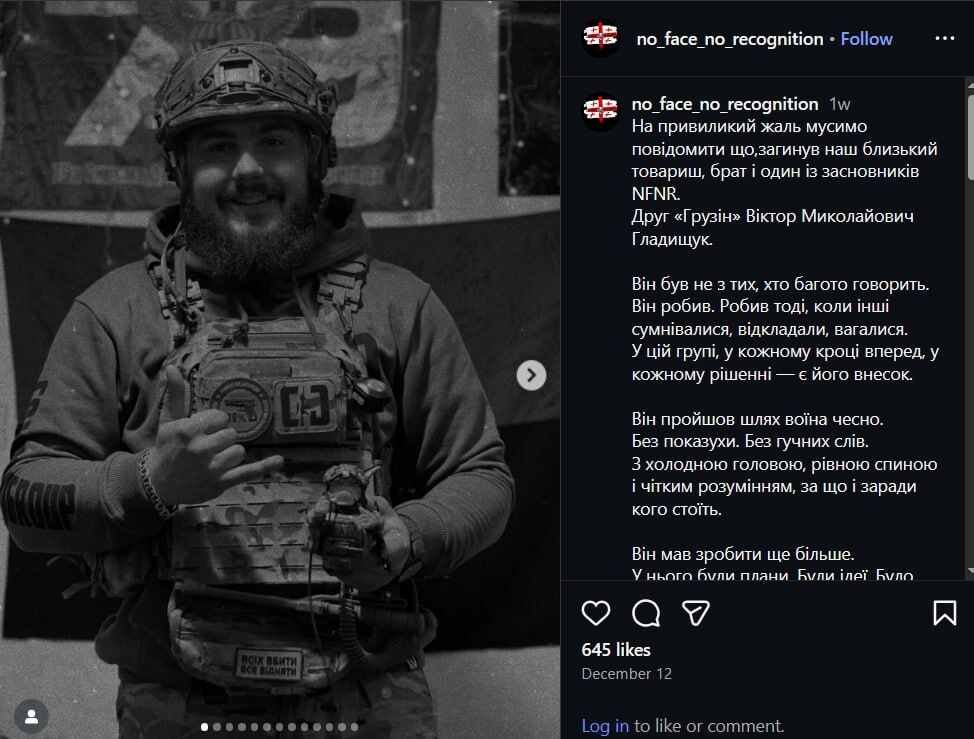The height and width of the screenshot is (739, 974).
Task: Click the 1w timestamp next to the caption username
Action: [840, 104]
